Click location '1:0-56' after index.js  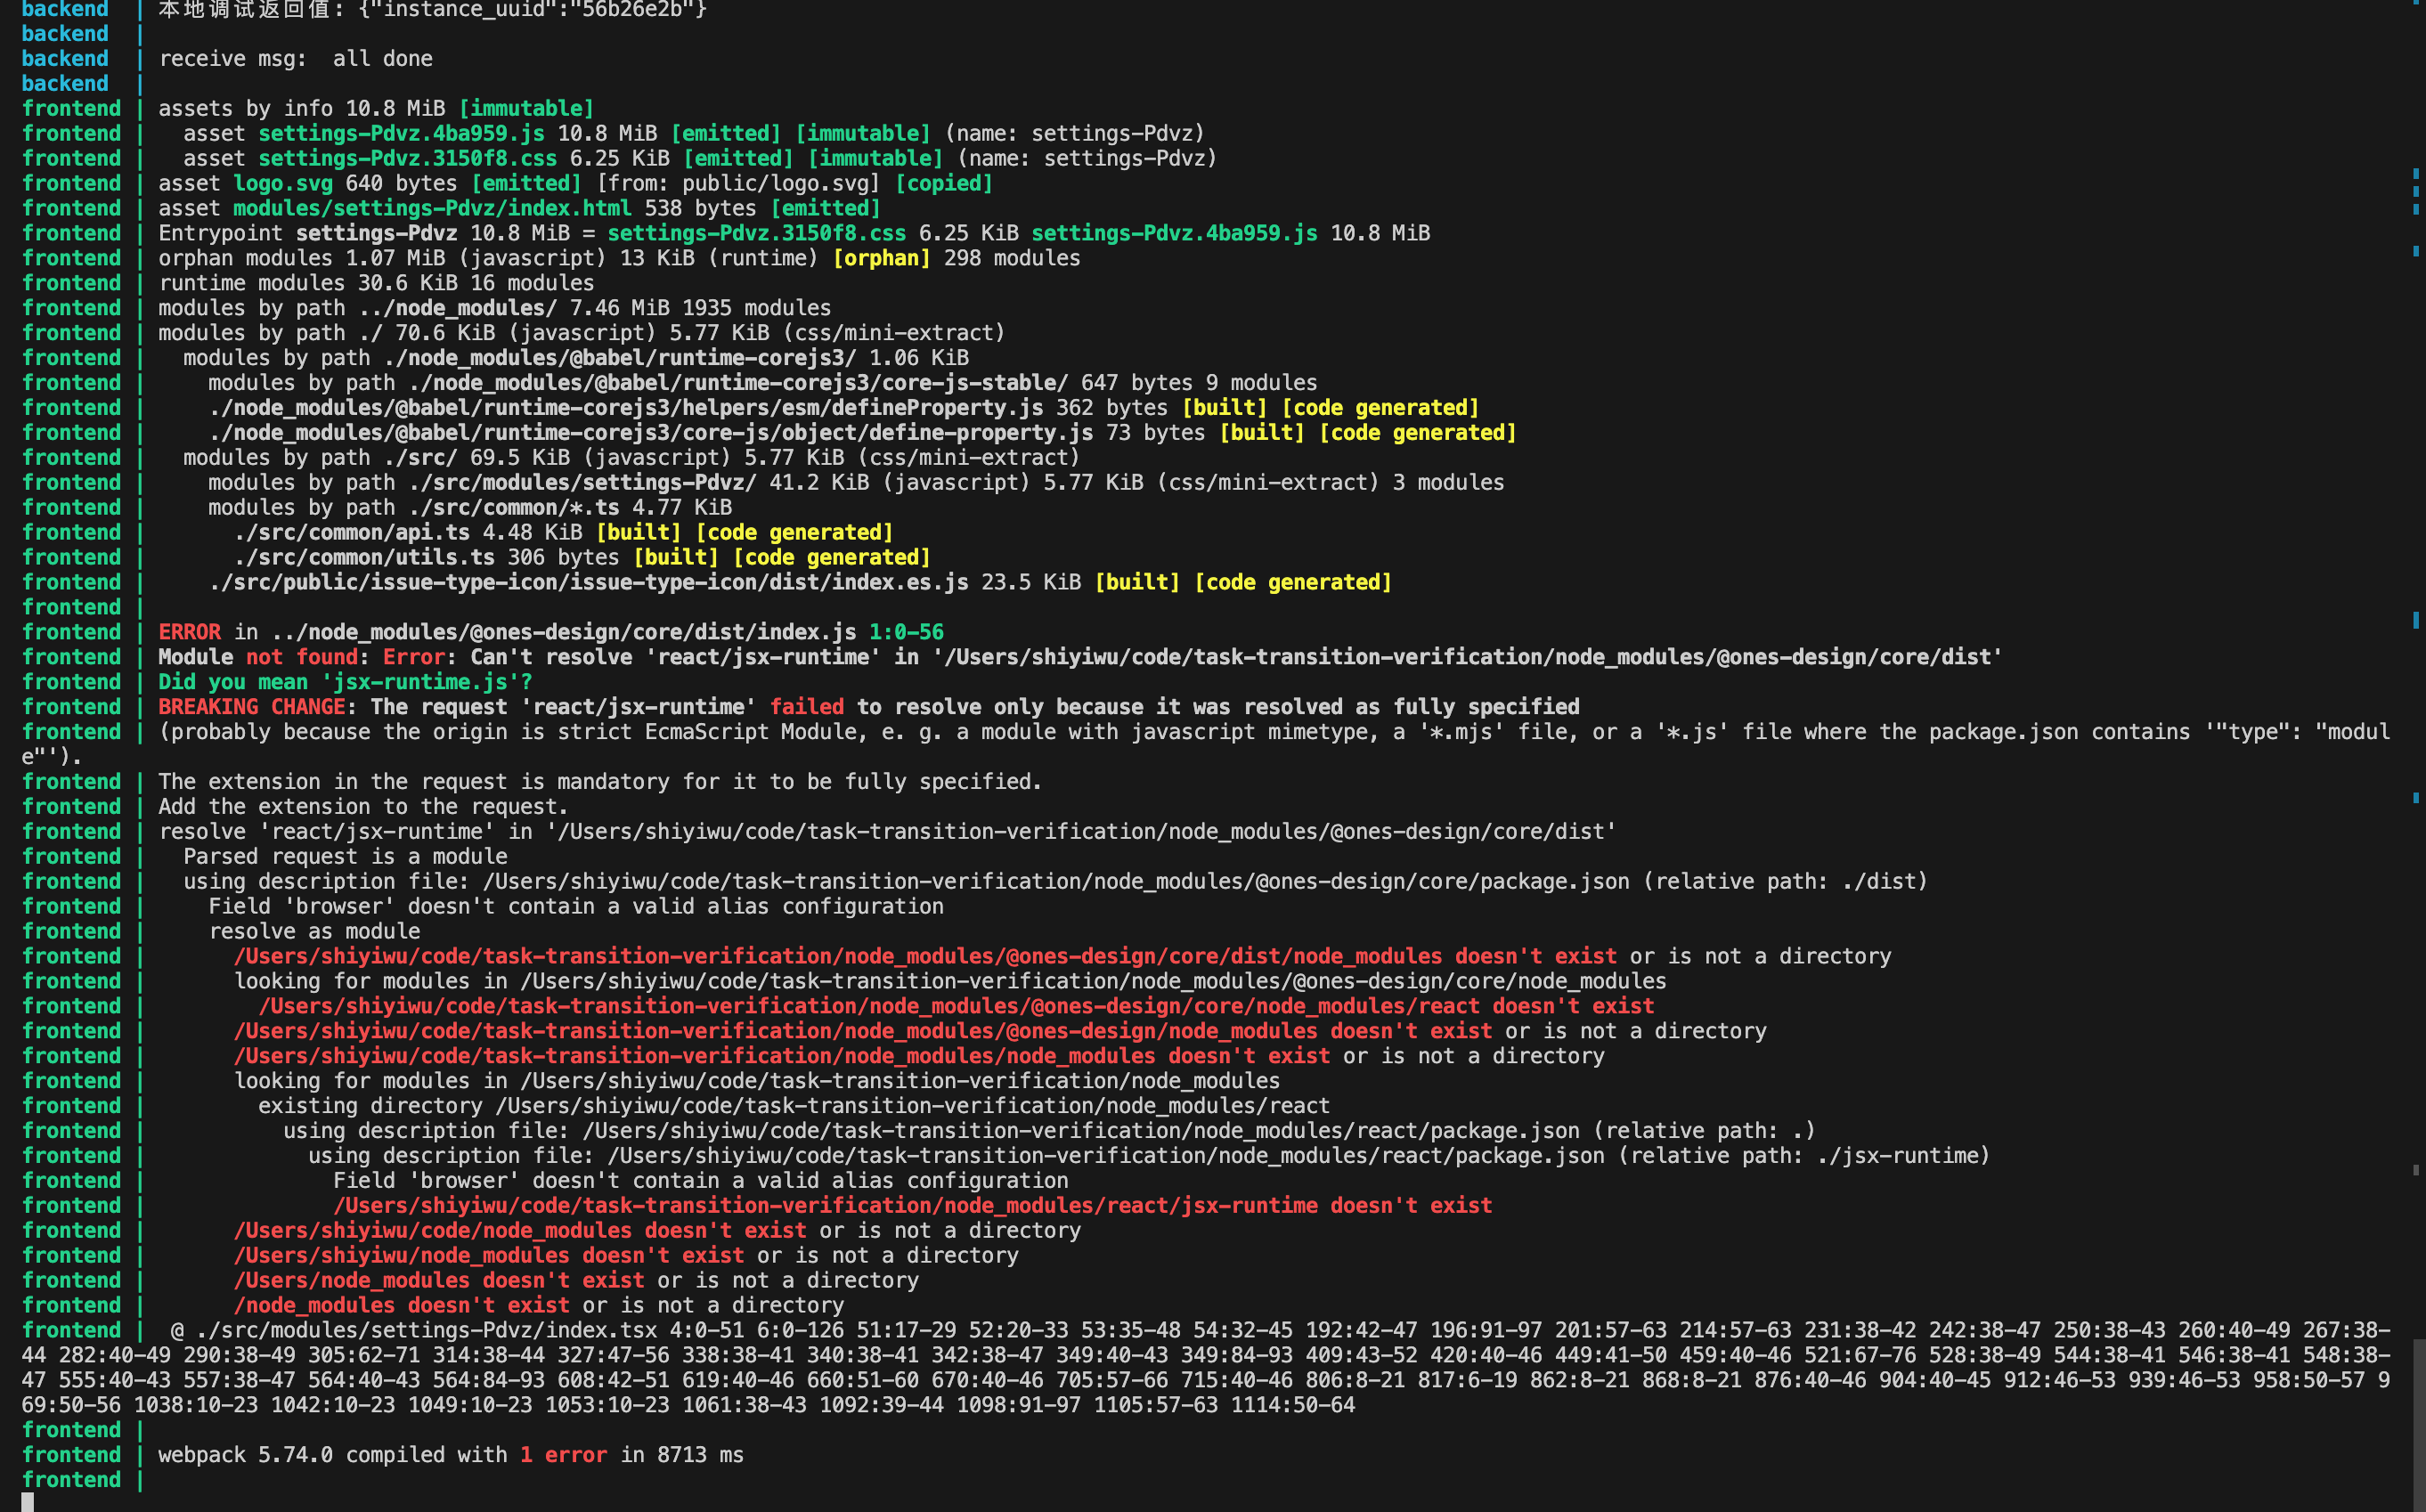[906, 632]
